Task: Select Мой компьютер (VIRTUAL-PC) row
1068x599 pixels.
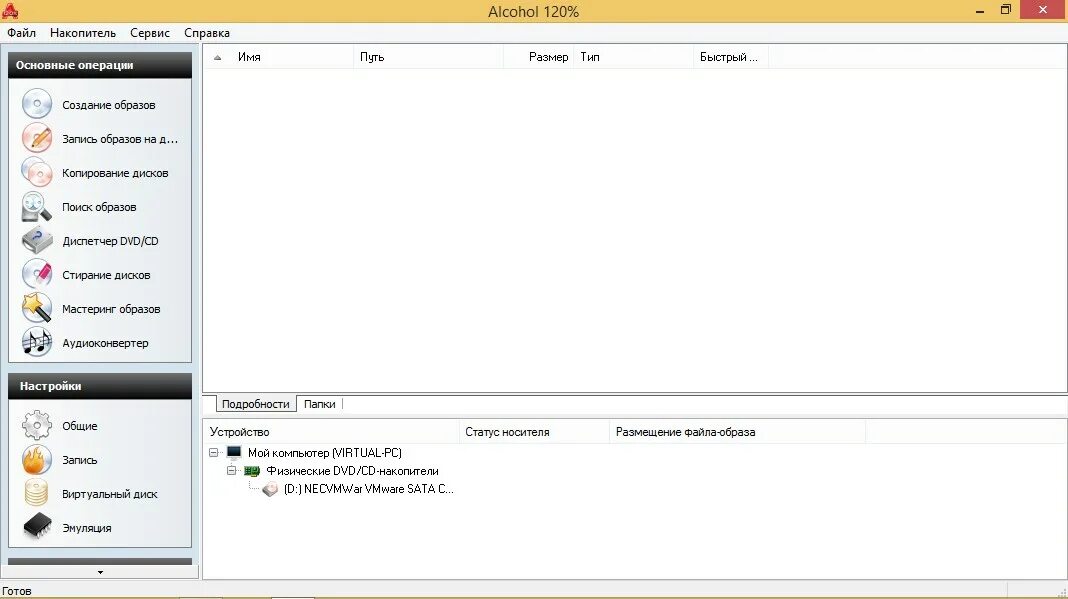Action: (x=324, y=452)
